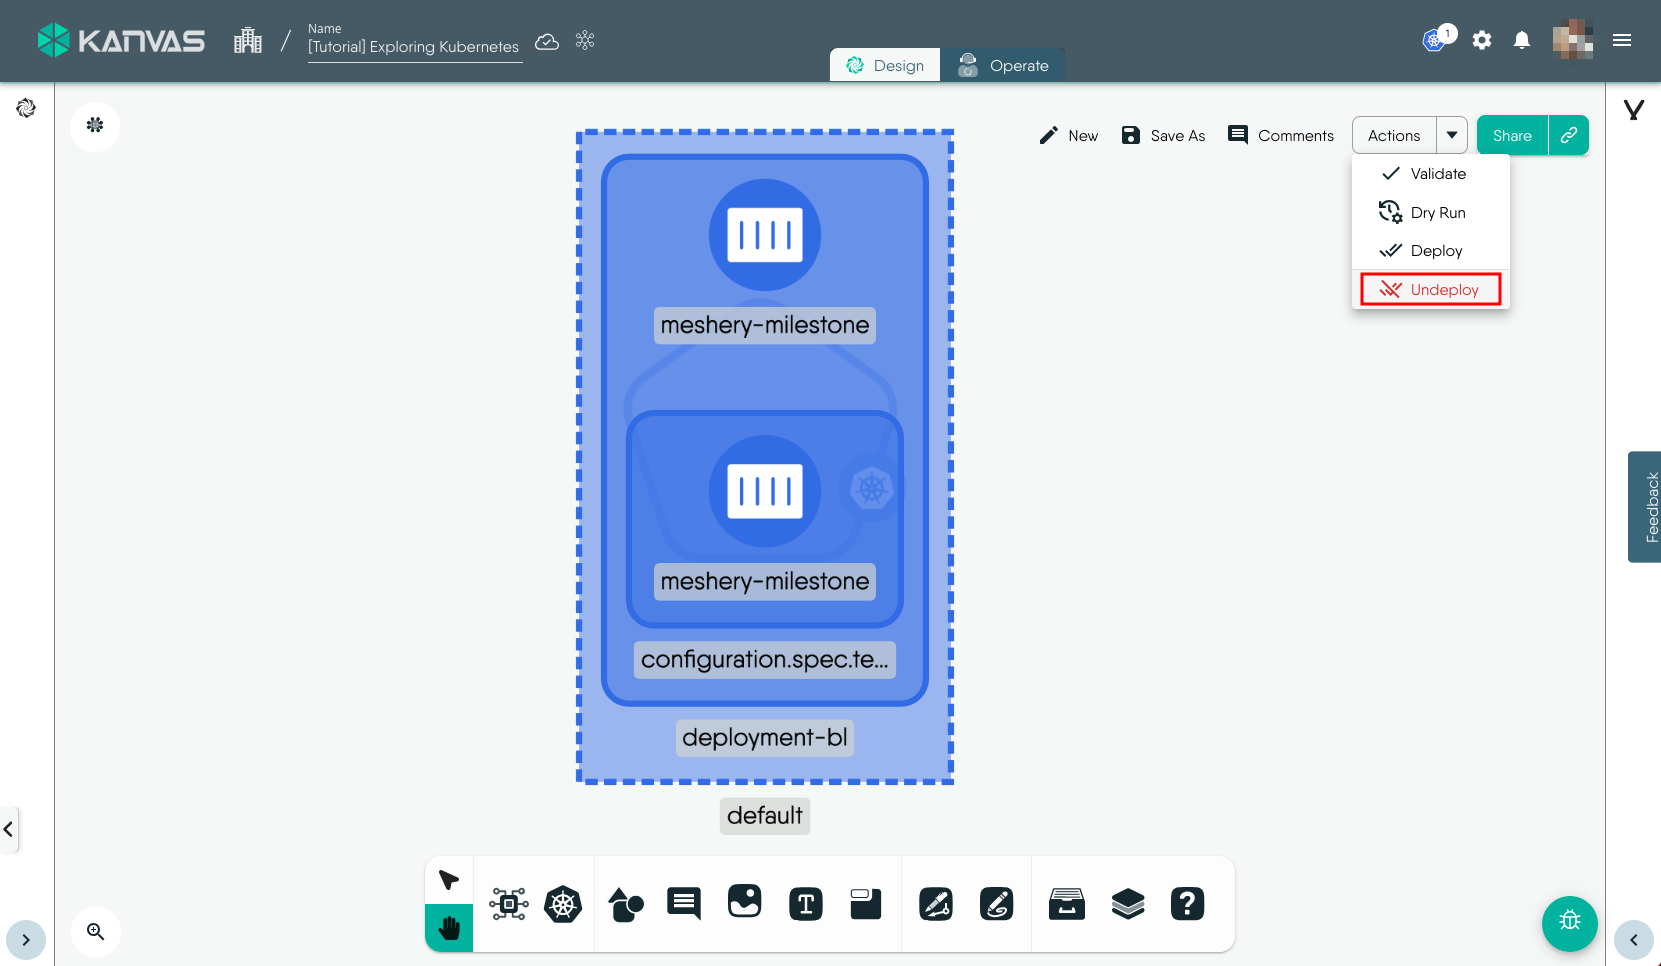
Task: Open the layers icon in the dock
Action: [1127, 904]
